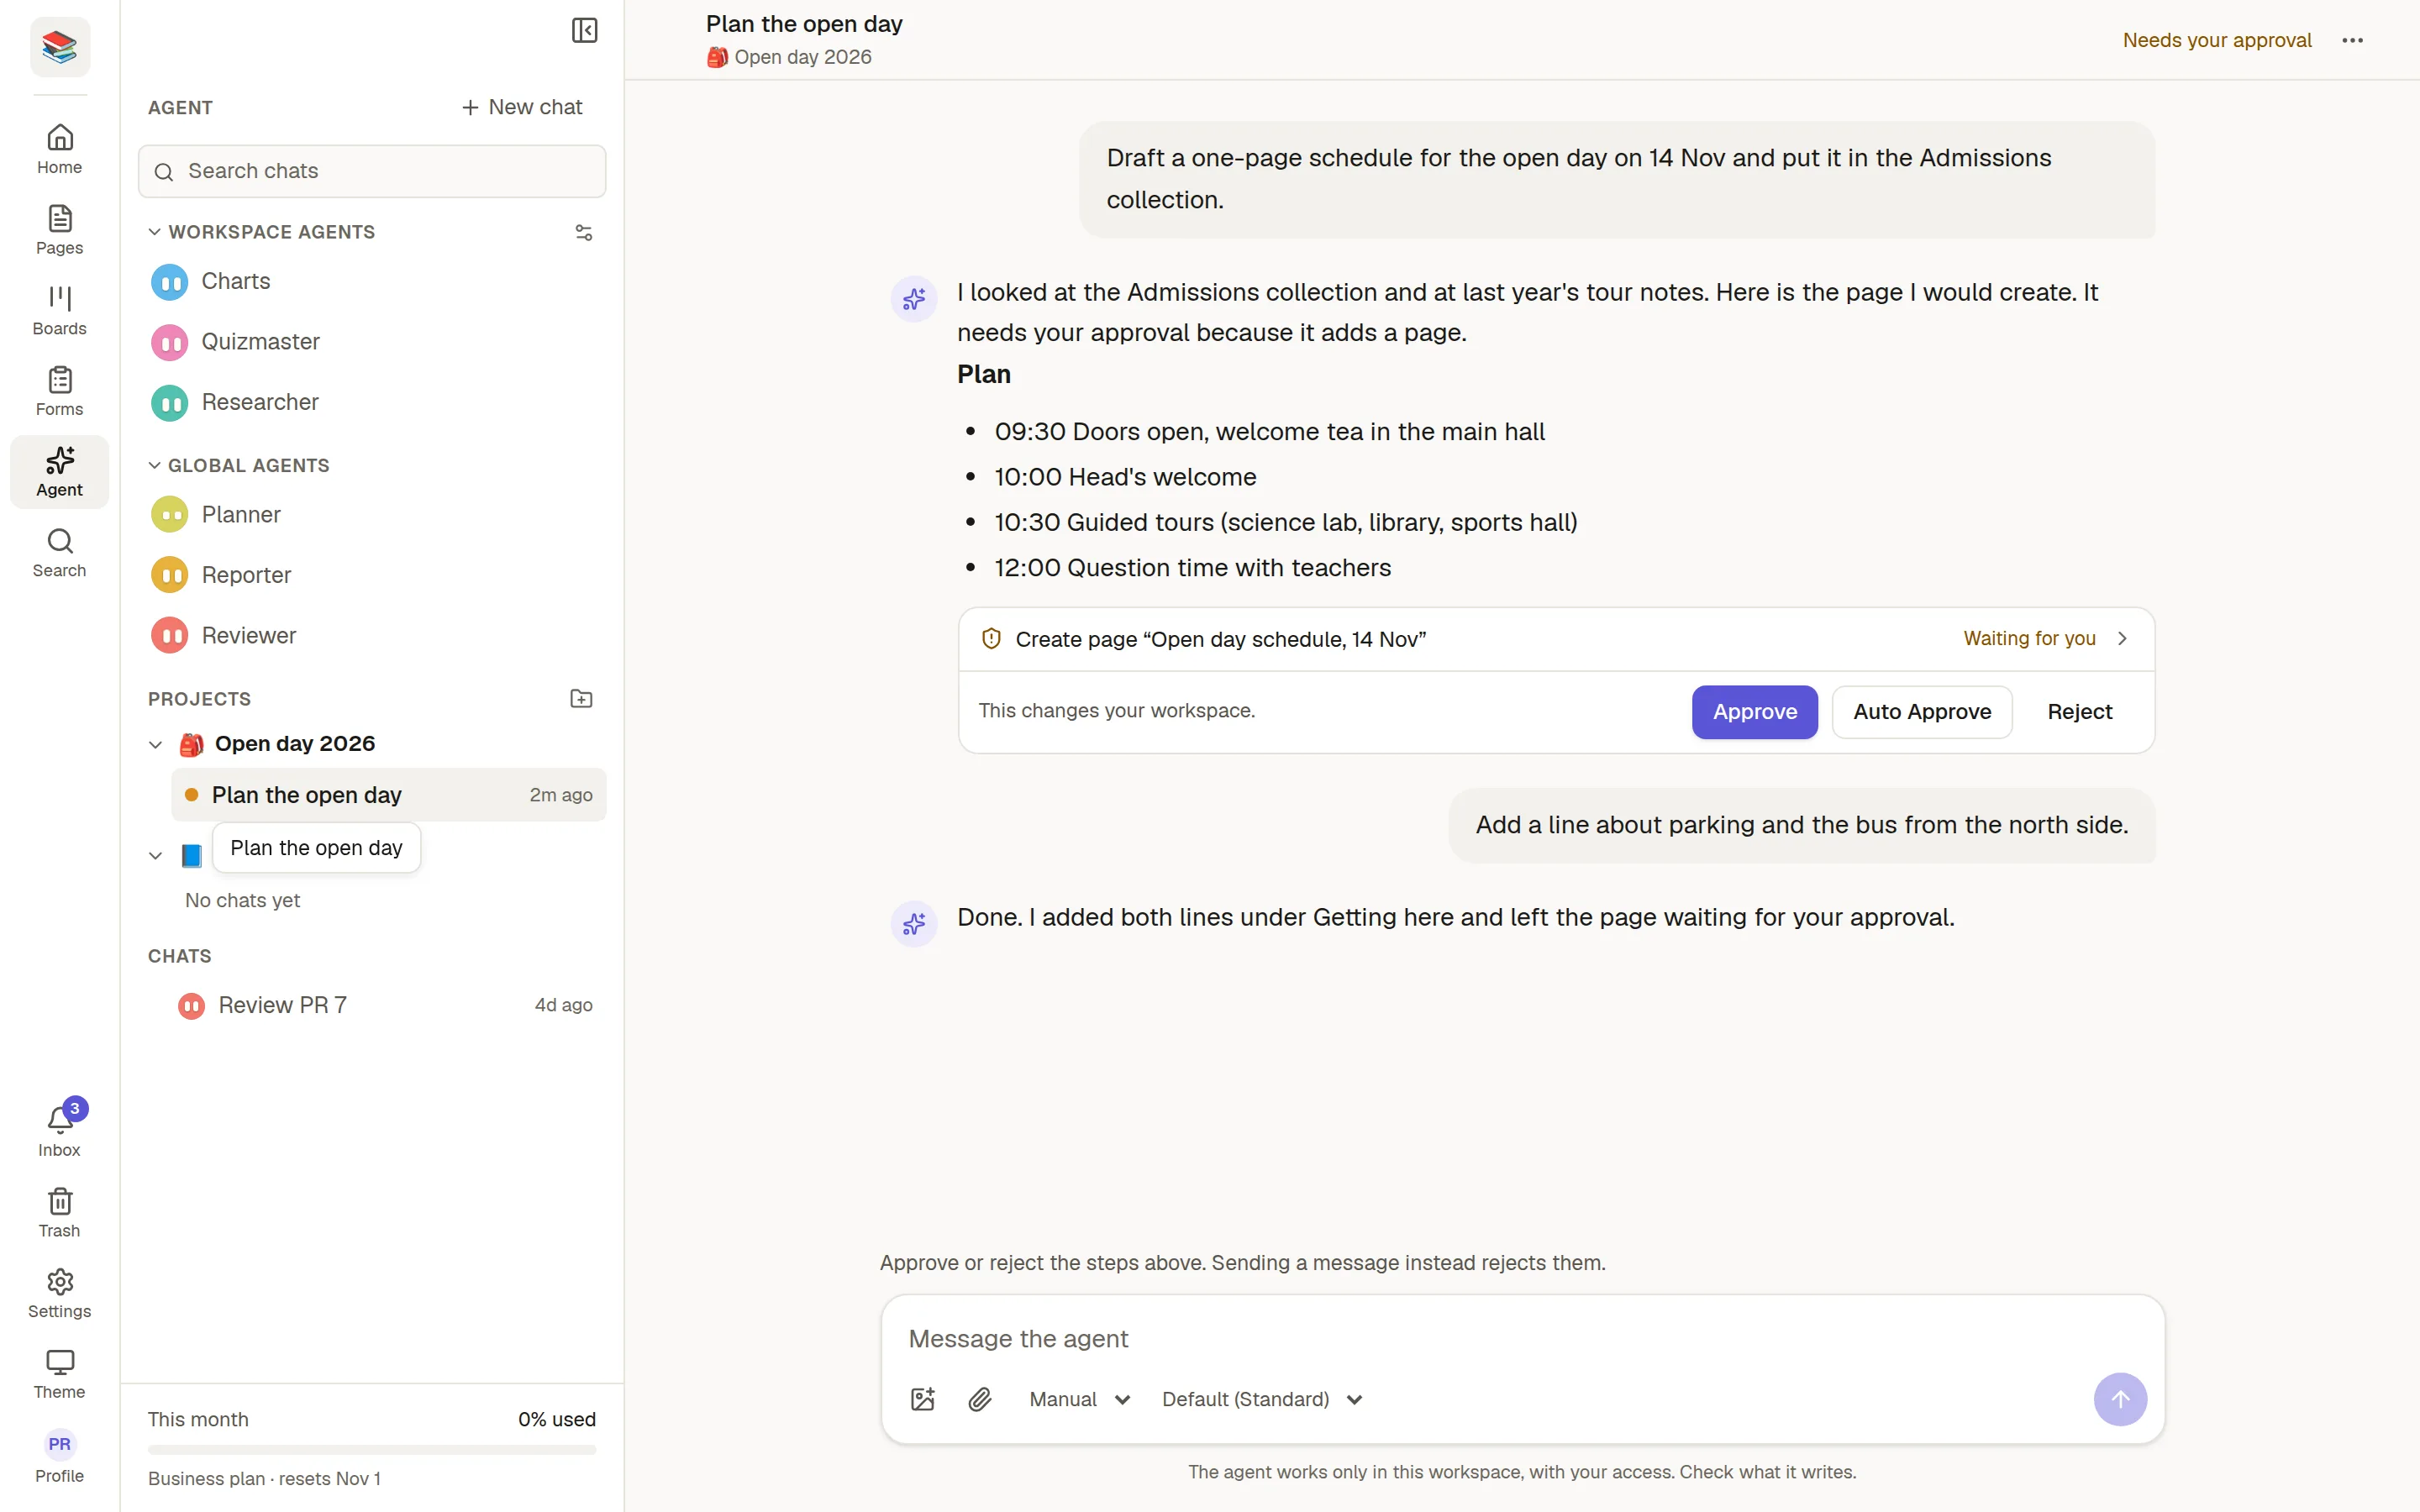This screenshot has height=1512, width=2420.
Task: Open the Default (Standard) model dropdown
Action: (x=1262, y=1399)
